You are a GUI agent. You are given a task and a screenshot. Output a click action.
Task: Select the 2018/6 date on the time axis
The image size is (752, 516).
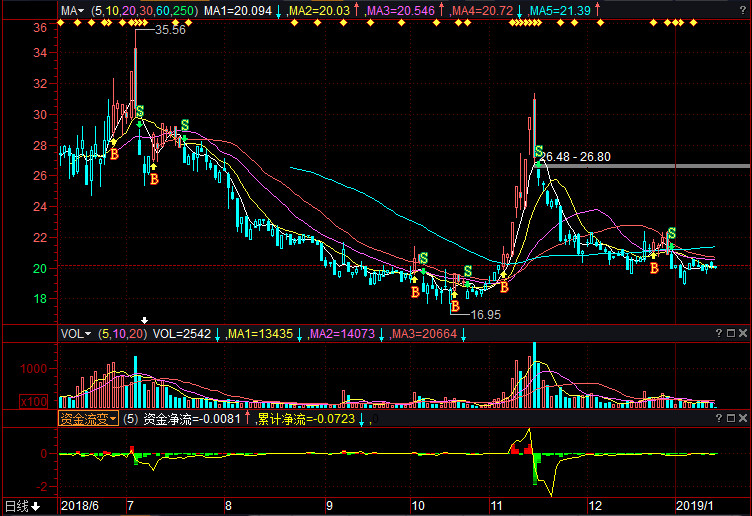82,505
